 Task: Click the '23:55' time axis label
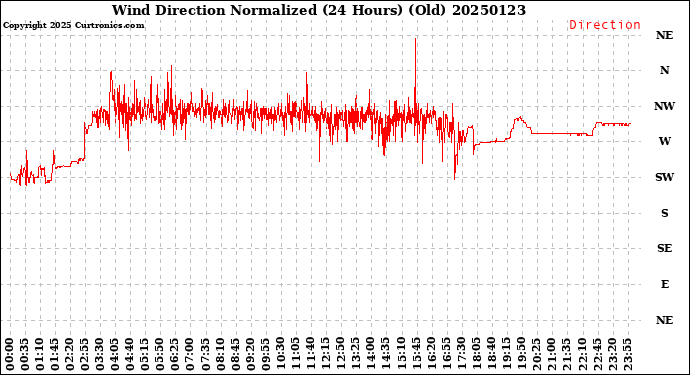pyautogui.click(x=627, y=354)
